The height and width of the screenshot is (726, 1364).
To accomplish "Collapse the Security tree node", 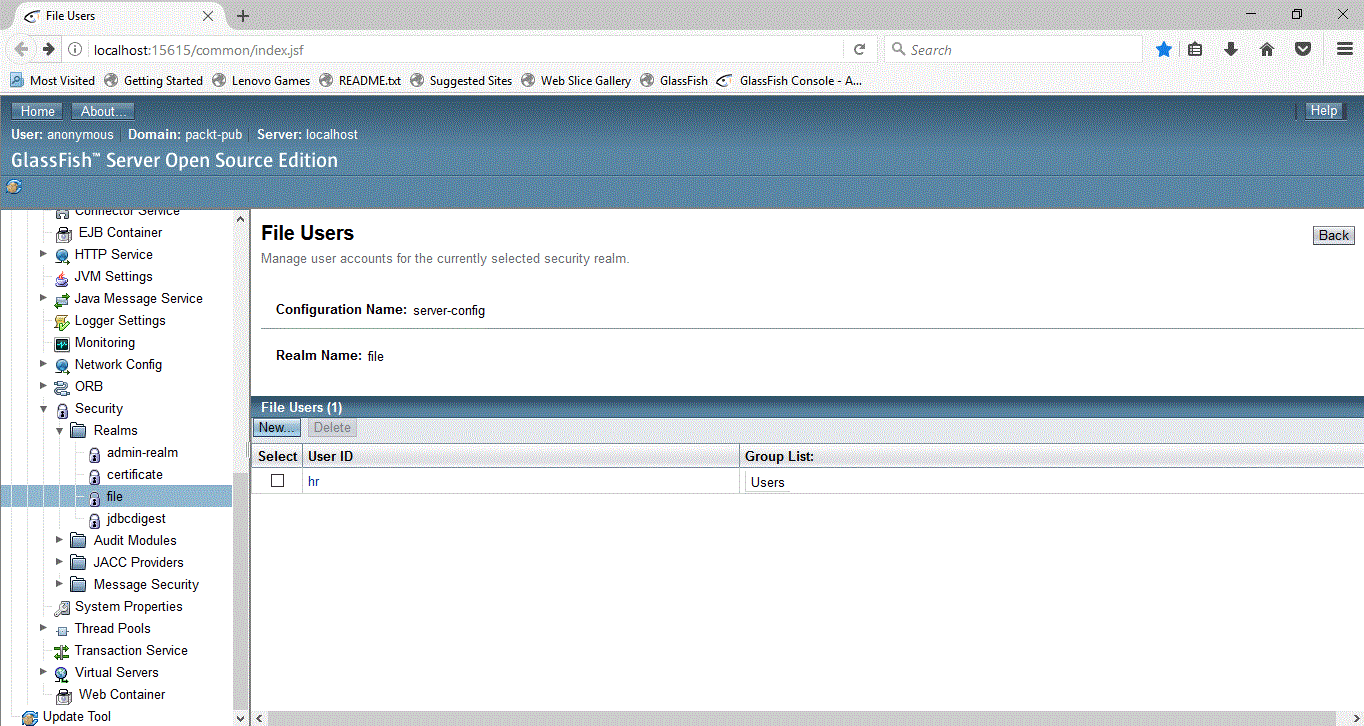I will coord(43,409).
